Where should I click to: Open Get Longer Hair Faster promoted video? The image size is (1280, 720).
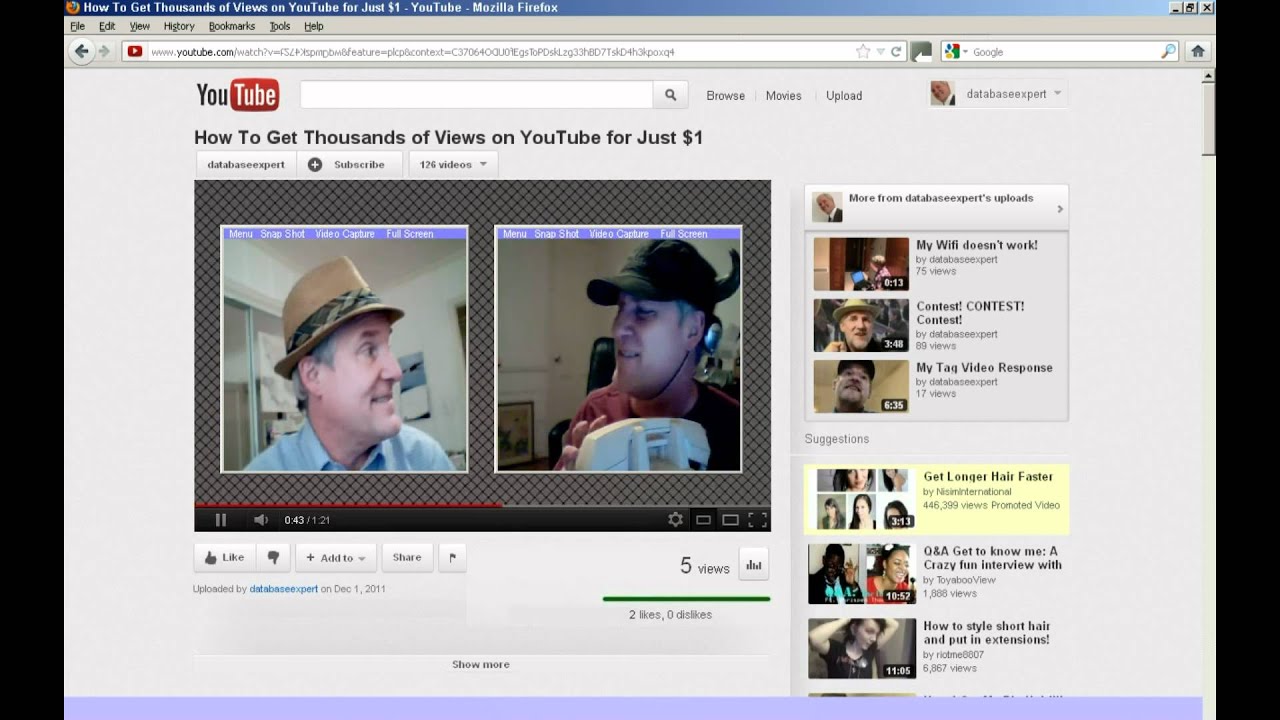[988, 477]
